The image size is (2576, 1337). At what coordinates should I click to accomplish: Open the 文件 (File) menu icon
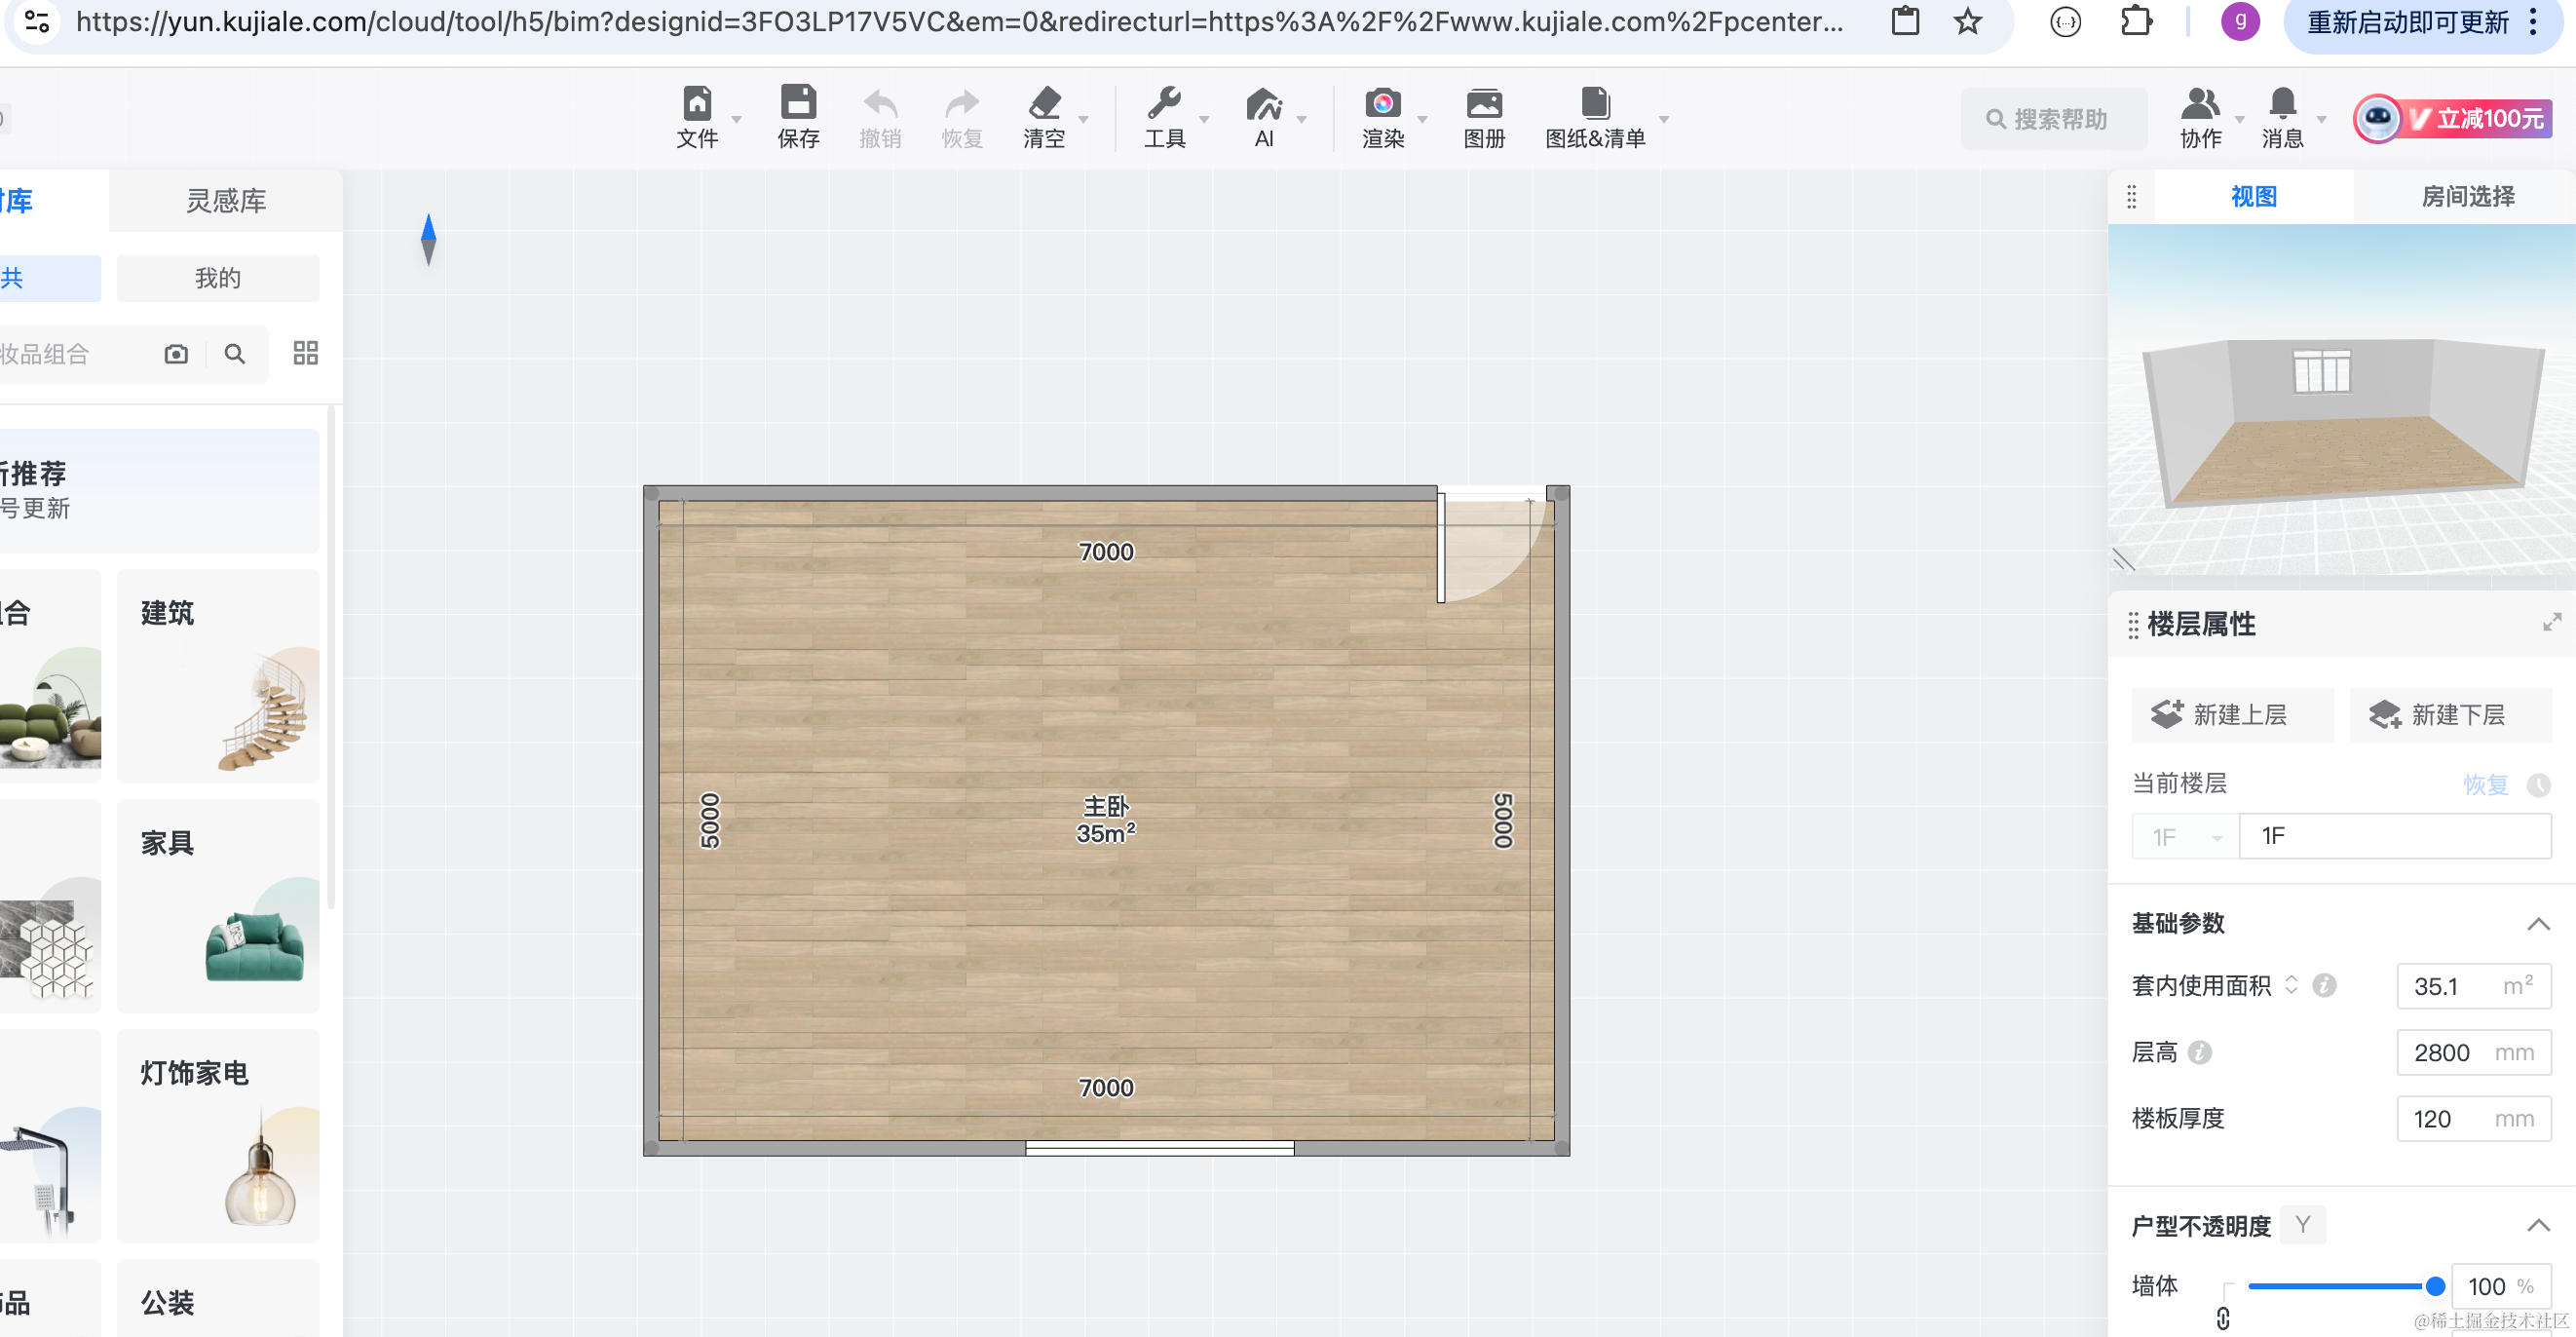point(697,103)
